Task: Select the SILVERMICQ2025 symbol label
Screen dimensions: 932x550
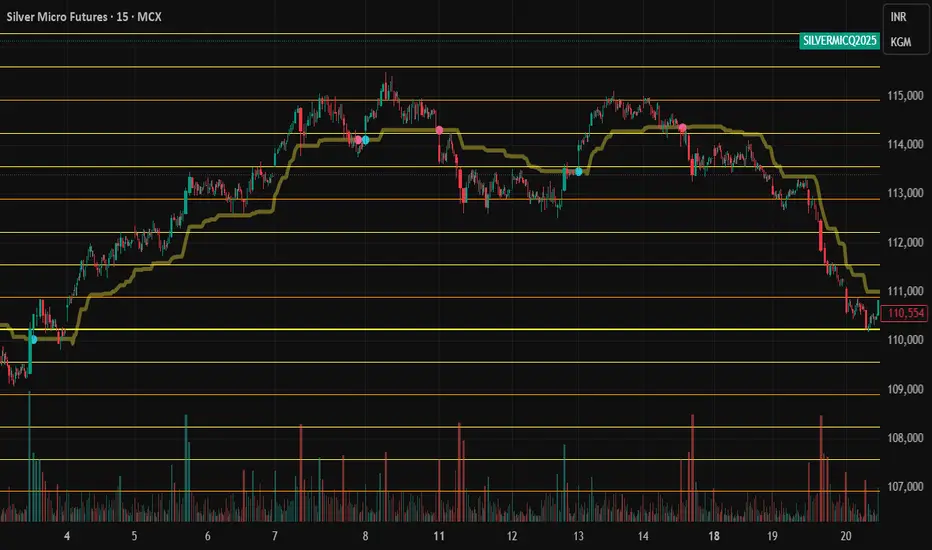Action: coord(839,41)
